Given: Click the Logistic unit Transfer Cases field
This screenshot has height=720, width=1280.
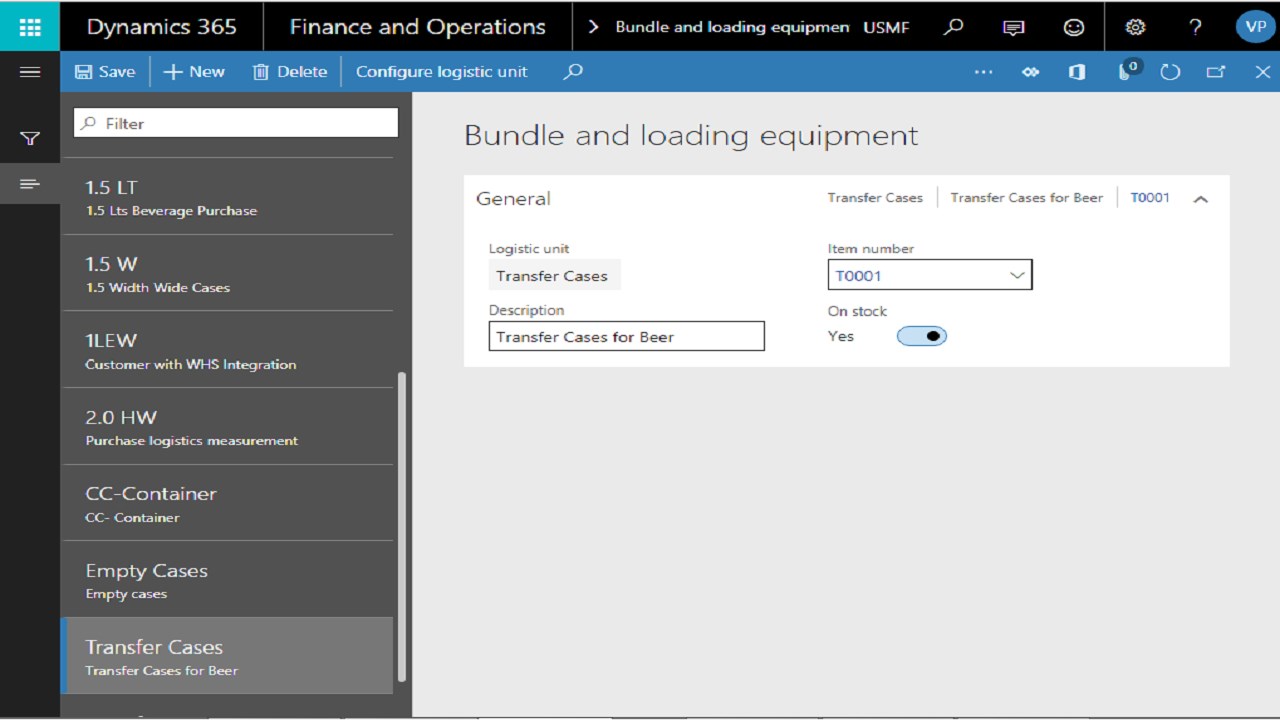Looking at the screenshot, I should 555,275.
